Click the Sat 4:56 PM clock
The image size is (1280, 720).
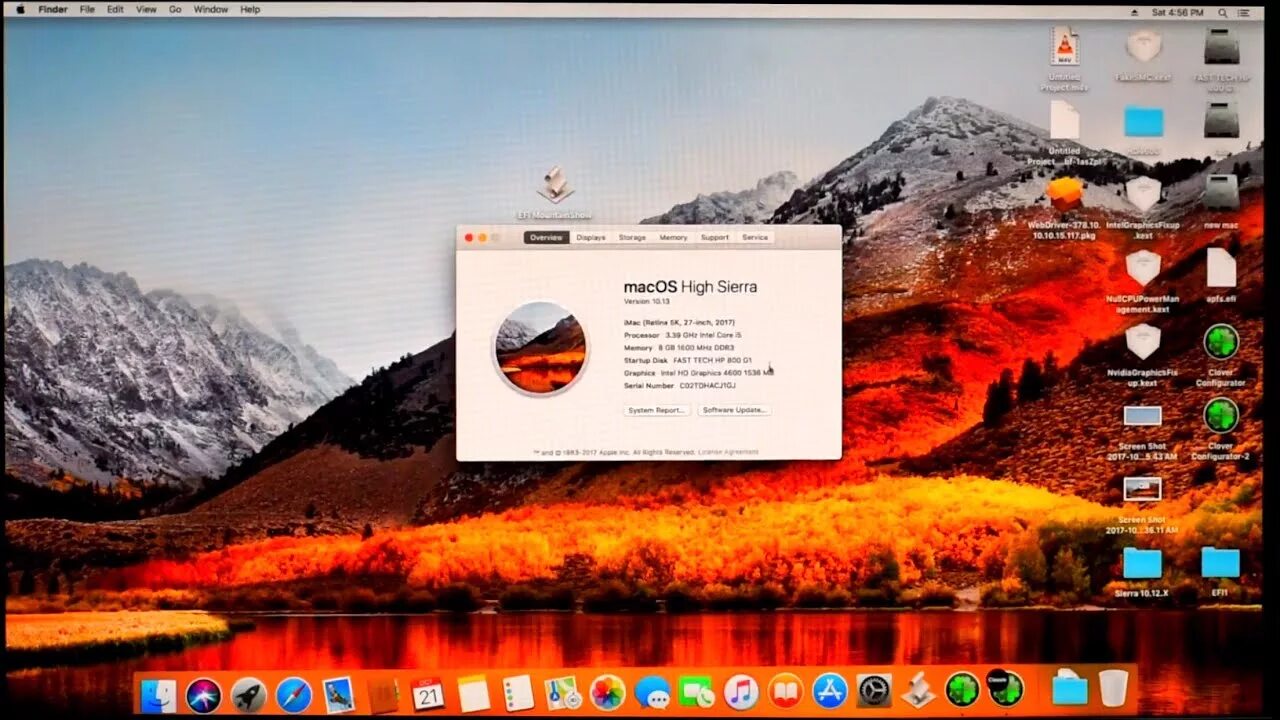tap(1177, 12)
